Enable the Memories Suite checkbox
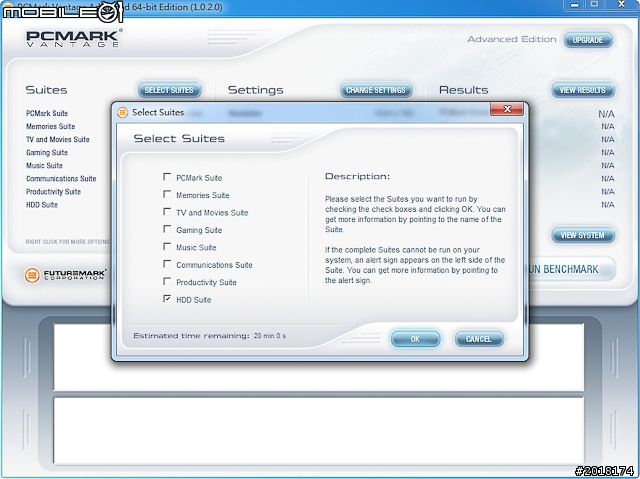Viewport: 640px width, 479px height. coord(167,194)
